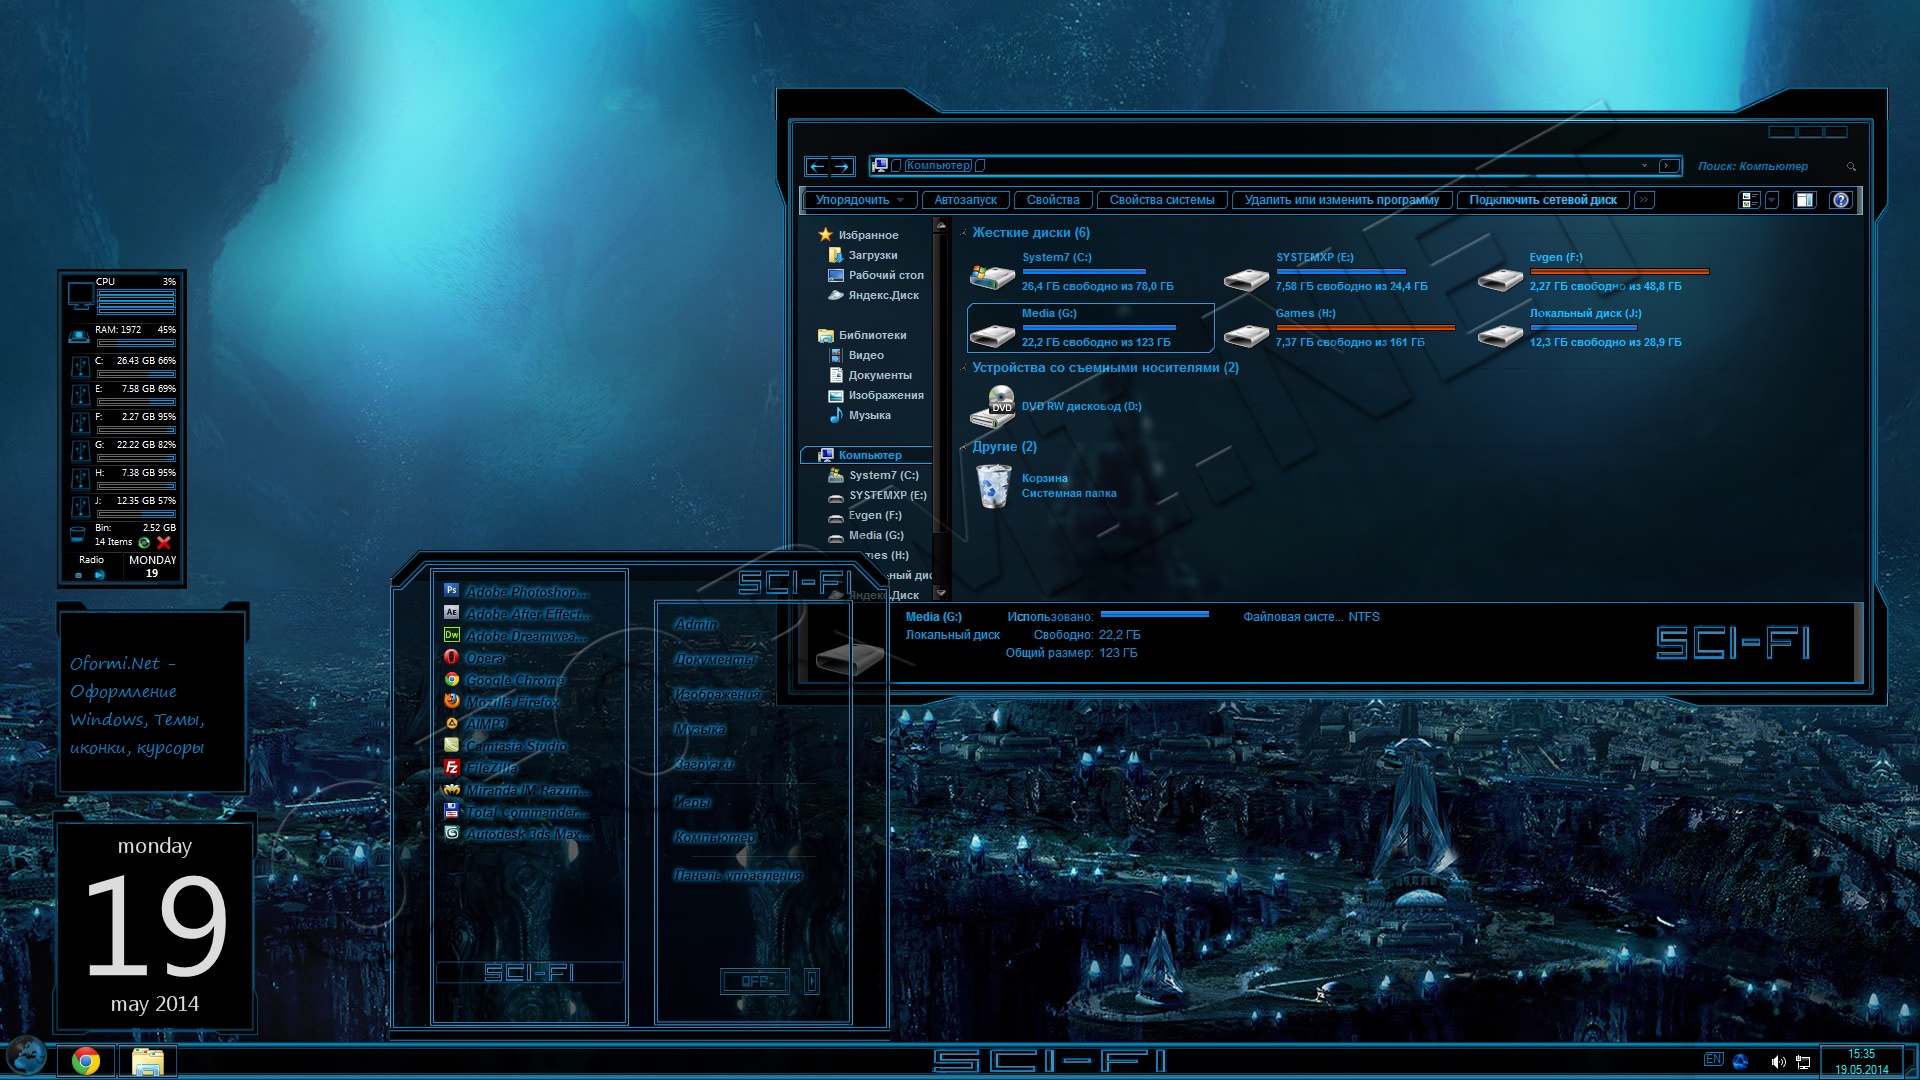Click the Autodesk 3ds Max icon
Viewport: 1920px width, 1080px height.
(x=450, y=833)
